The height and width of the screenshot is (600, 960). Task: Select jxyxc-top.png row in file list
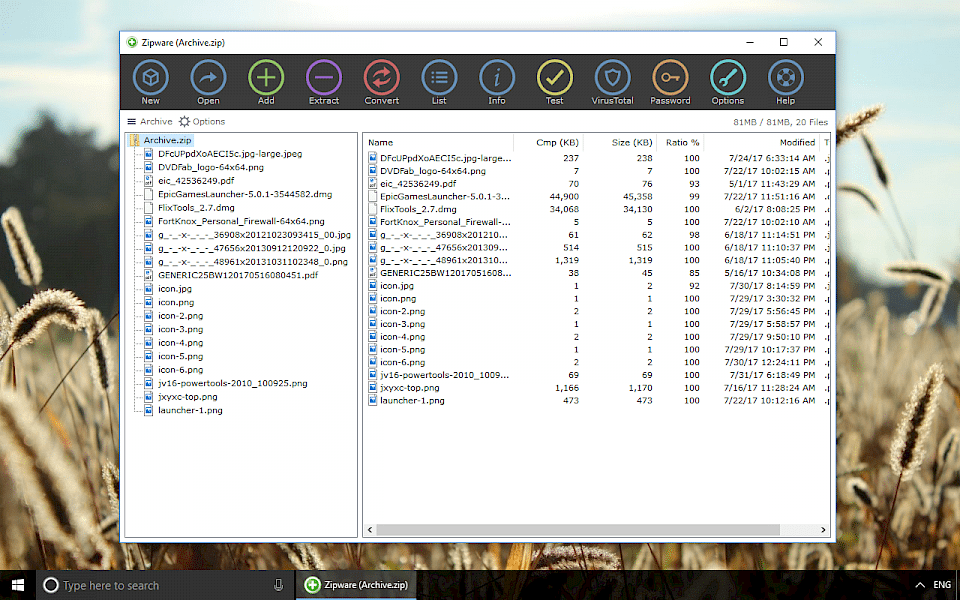point(597,388)
